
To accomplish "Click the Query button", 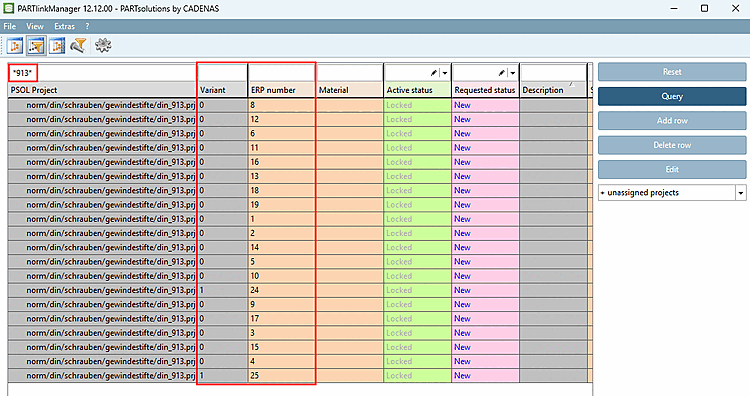I will (x=672, y=96).
